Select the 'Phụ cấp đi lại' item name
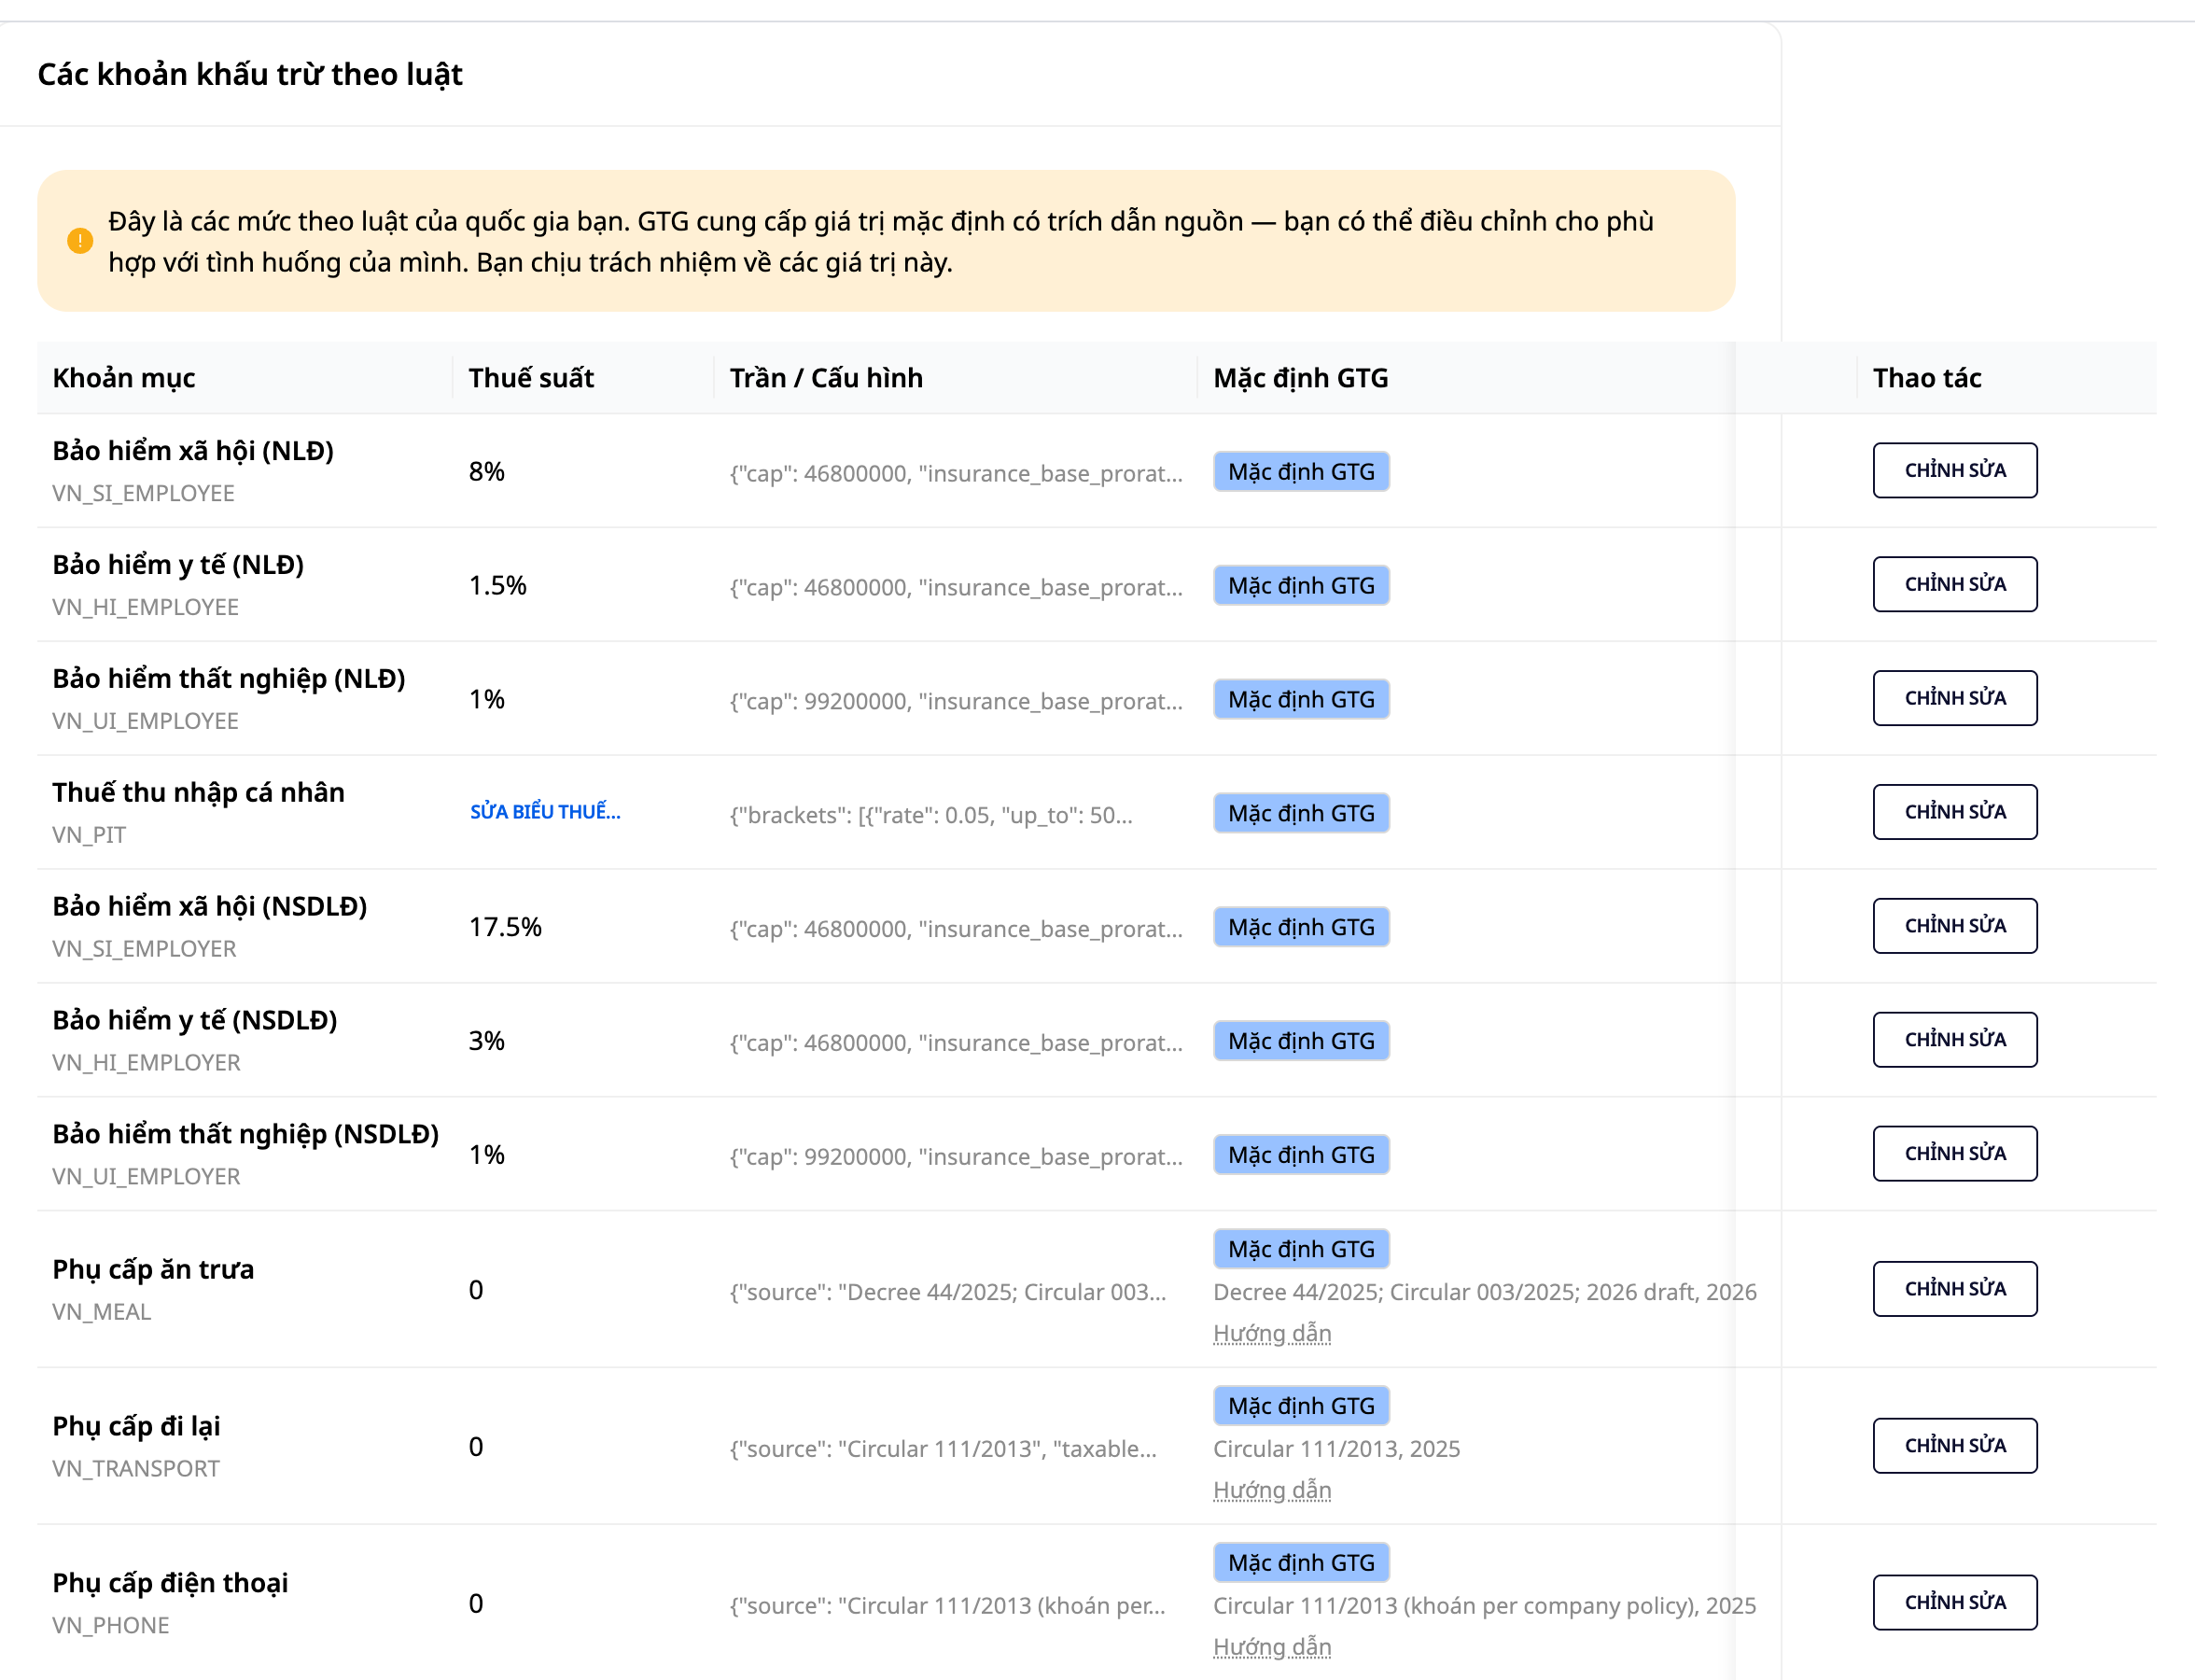This screenshot has width=2195, height=1680. [136, 1427]
